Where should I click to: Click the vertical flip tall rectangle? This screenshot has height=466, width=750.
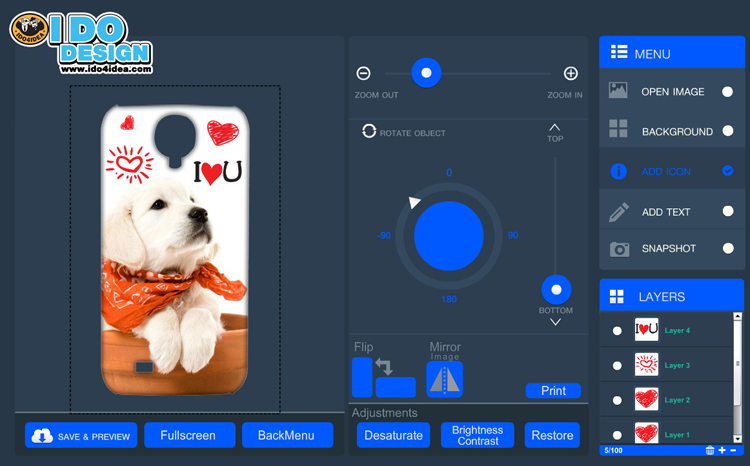362,377
